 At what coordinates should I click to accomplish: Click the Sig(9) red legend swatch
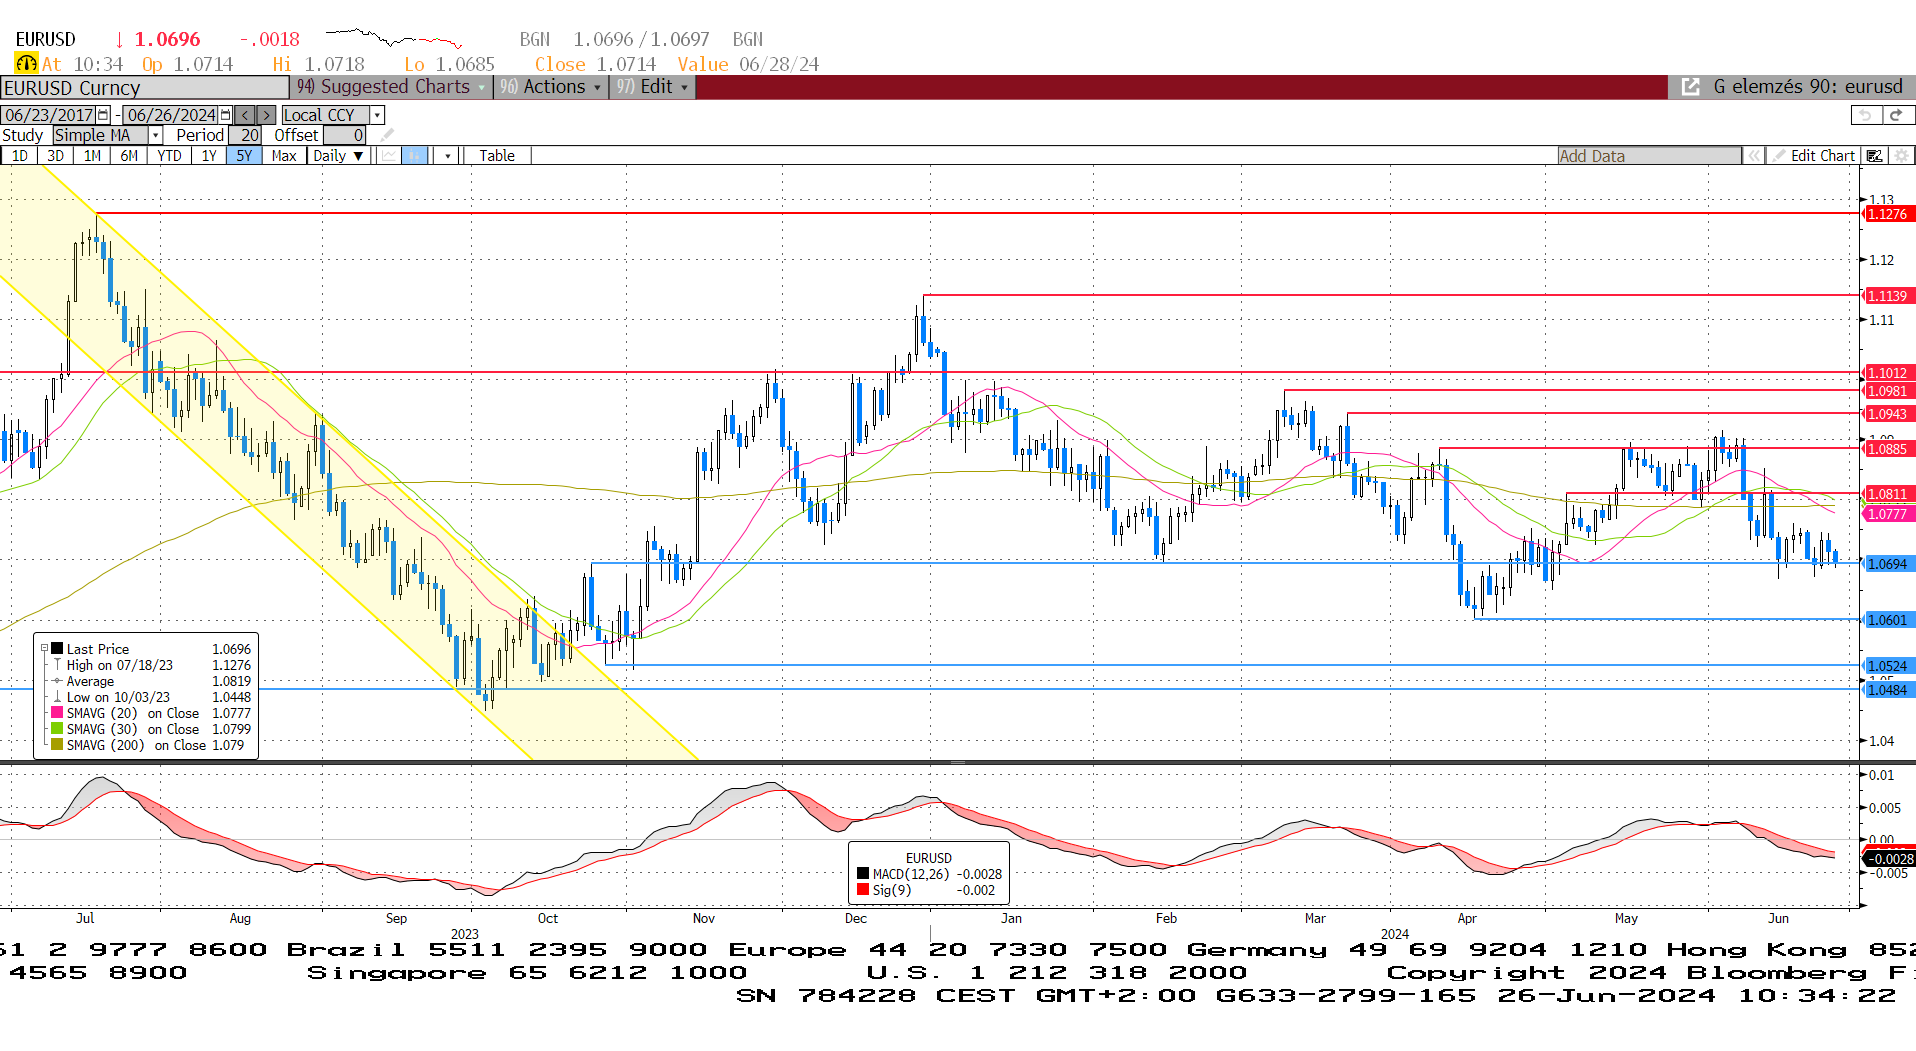click(x=863, y=890)
